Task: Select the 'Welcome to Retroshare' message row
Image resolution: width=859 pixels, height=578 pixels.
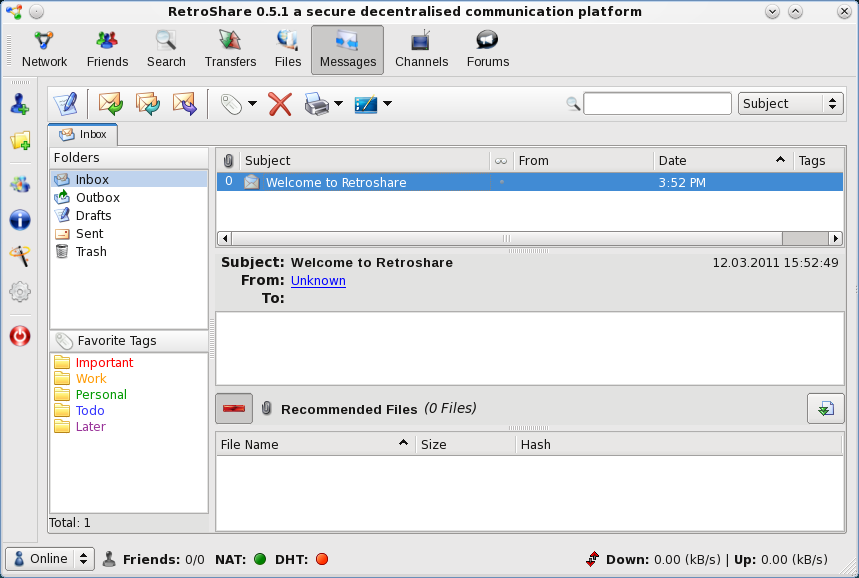Action: click(530, 182)
